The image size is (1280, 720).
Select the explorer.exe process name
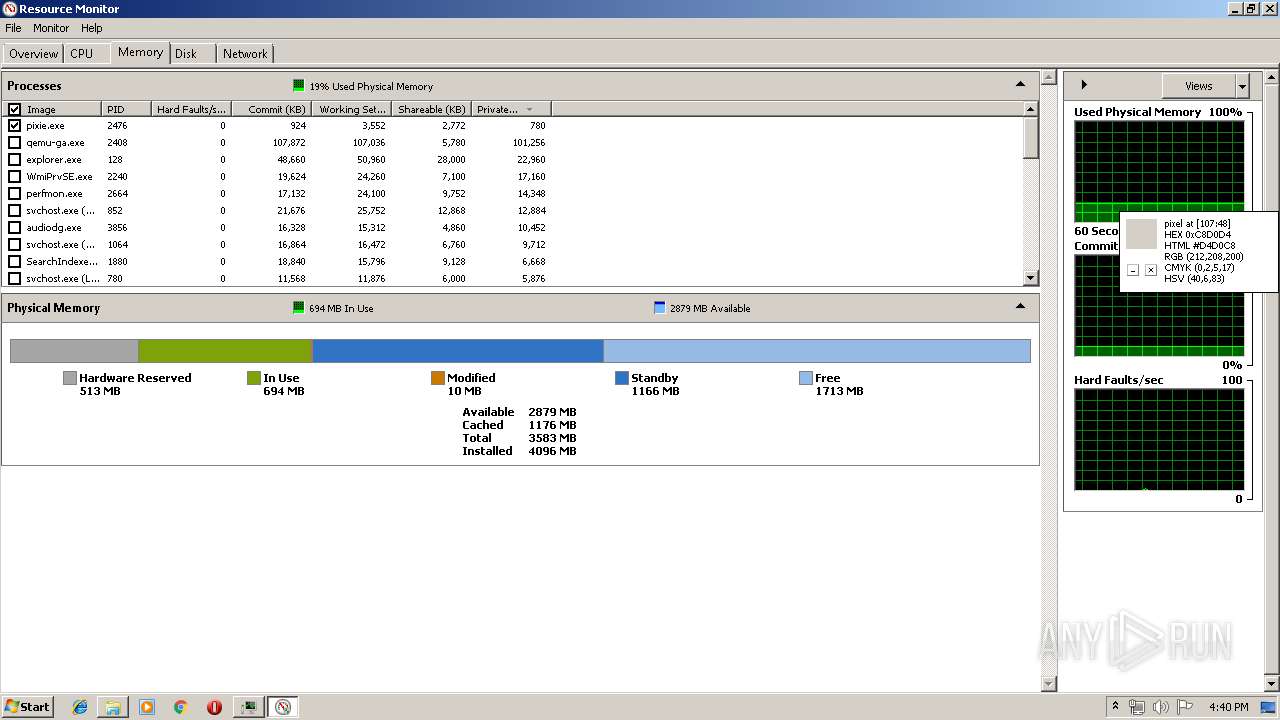[x=54, y=160]
